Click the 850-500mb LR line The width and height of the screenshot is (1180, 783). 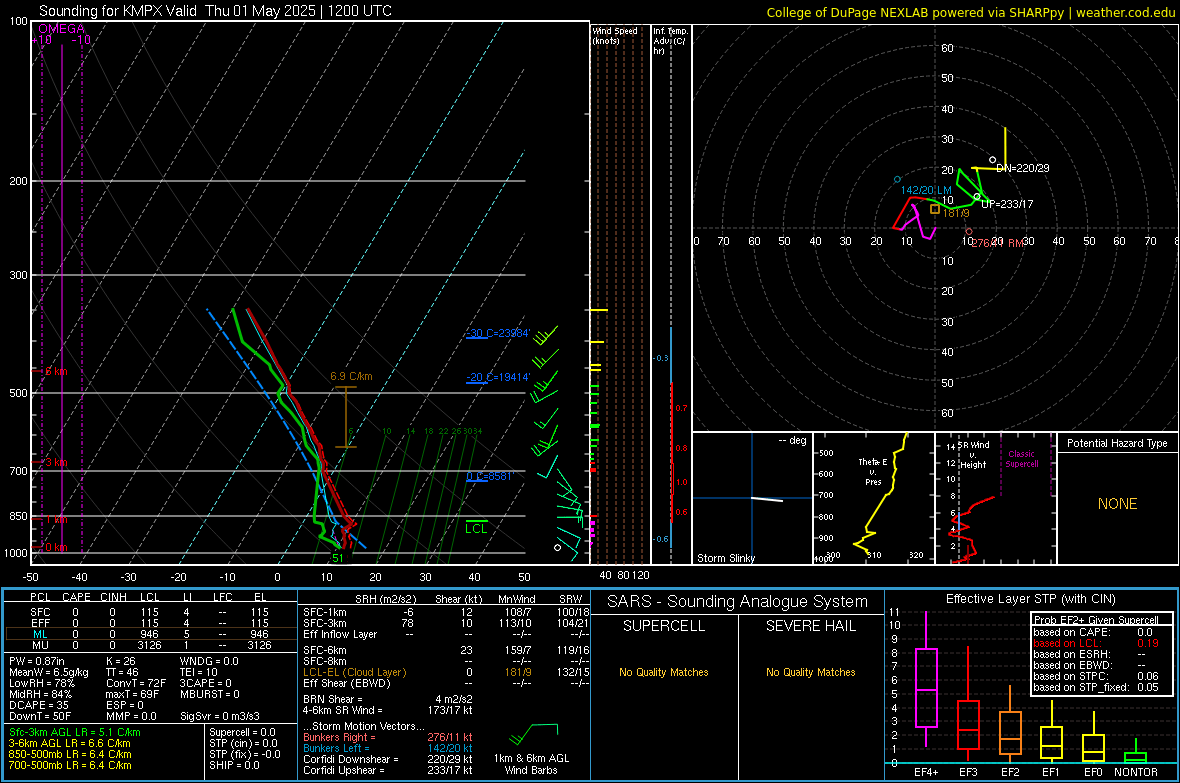70,754
